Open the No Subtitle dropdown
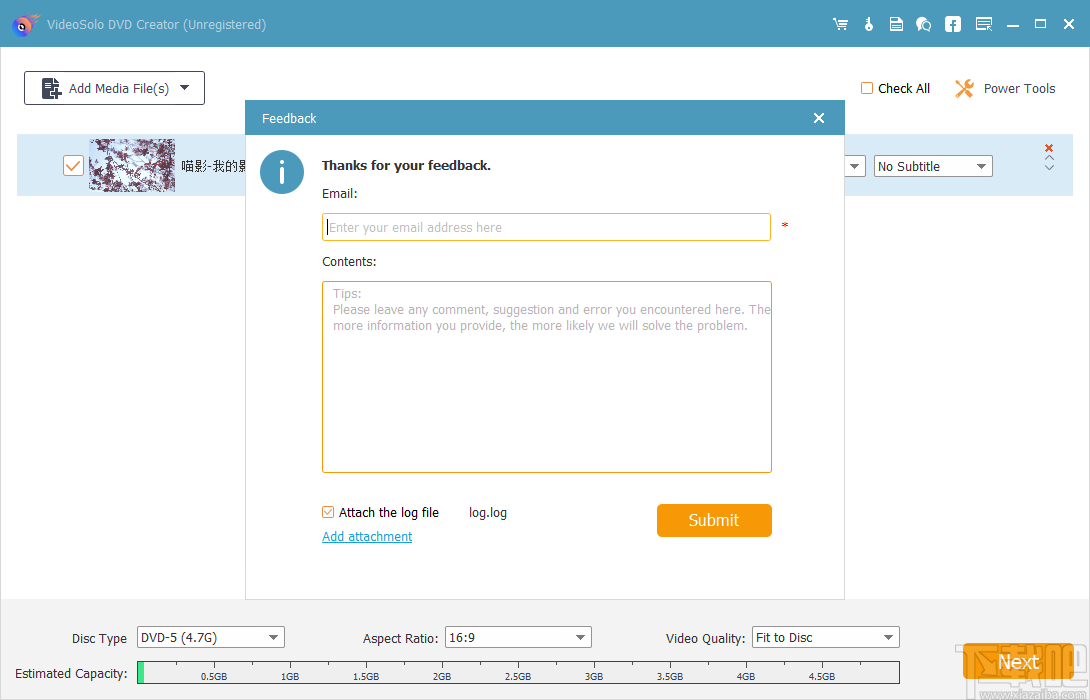1090x700 pixels. tap(932, 166)
